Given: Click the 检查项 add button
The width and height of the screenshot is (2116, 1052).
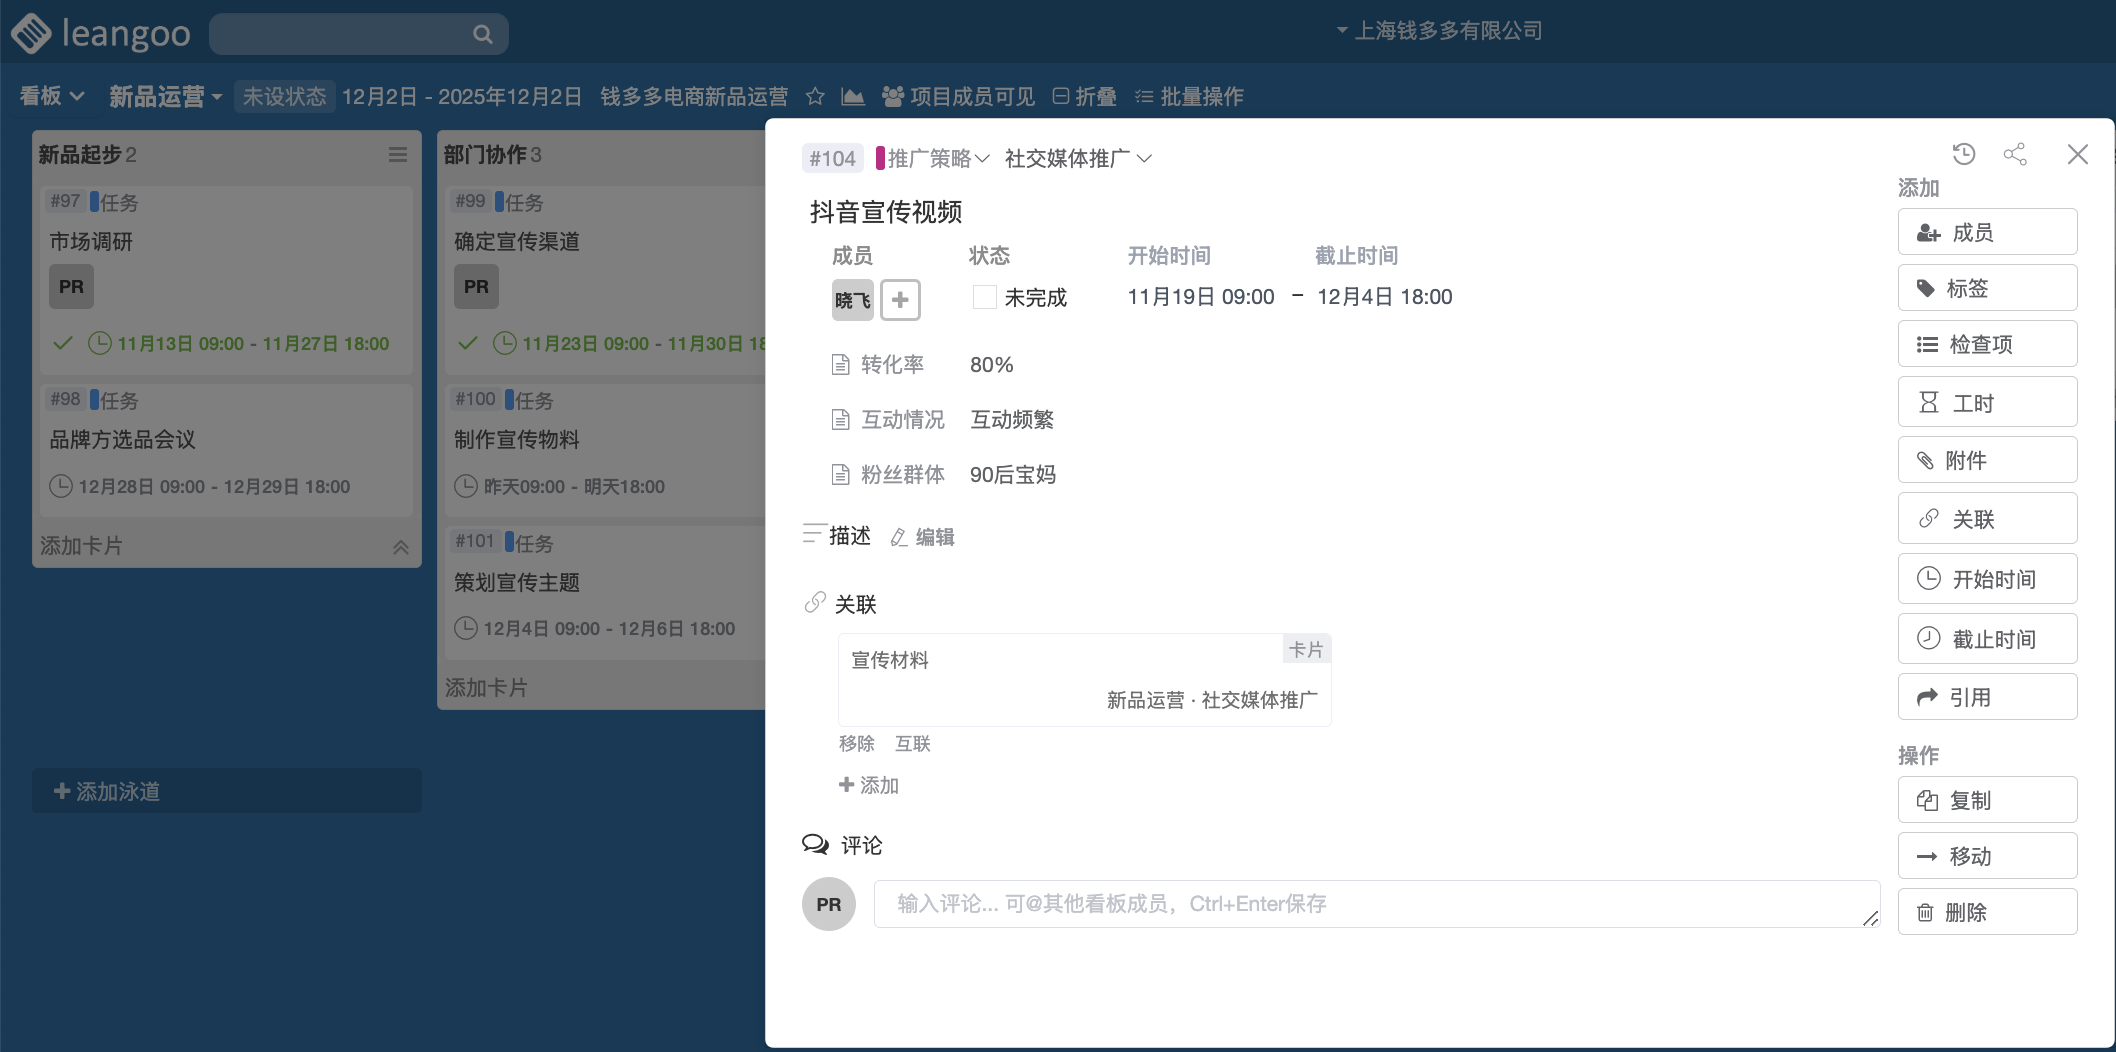Looking at the screenshot, I should pos(1986,345).
